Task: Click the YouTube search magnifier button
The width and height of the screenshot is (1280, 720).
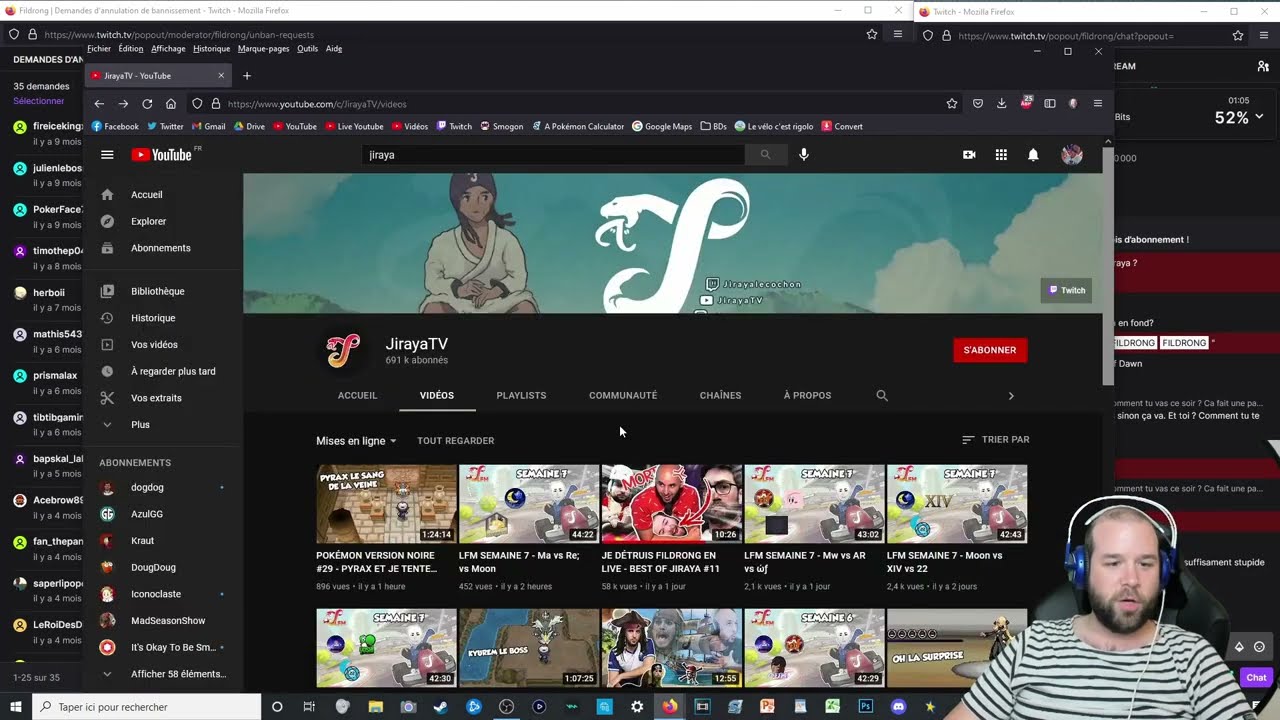Action: coord(765,155)
